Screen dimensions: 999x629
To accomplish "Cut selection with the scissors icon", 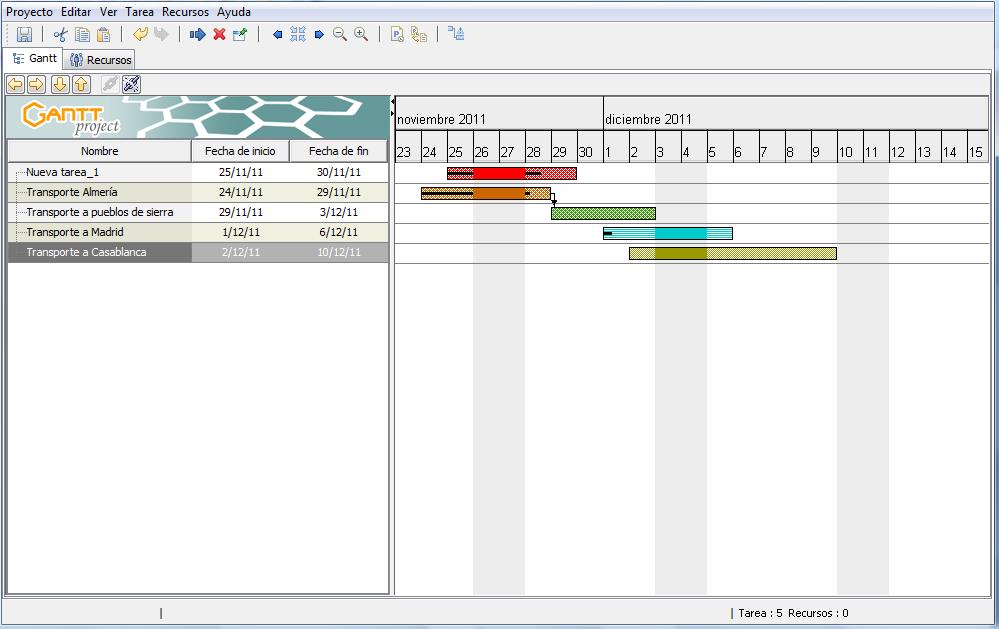I will pos(61,34).
